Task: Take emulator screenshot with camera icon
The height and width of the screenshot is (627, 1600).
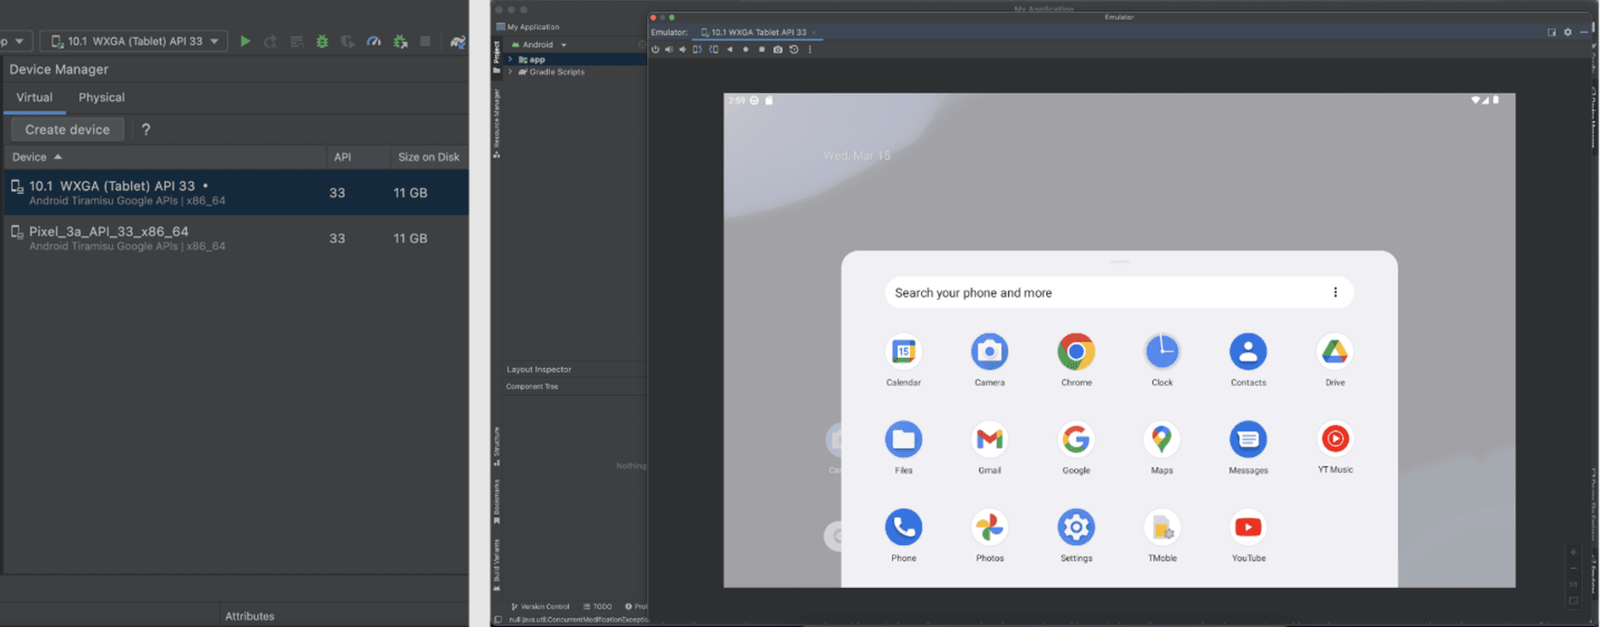Action: 778,49
